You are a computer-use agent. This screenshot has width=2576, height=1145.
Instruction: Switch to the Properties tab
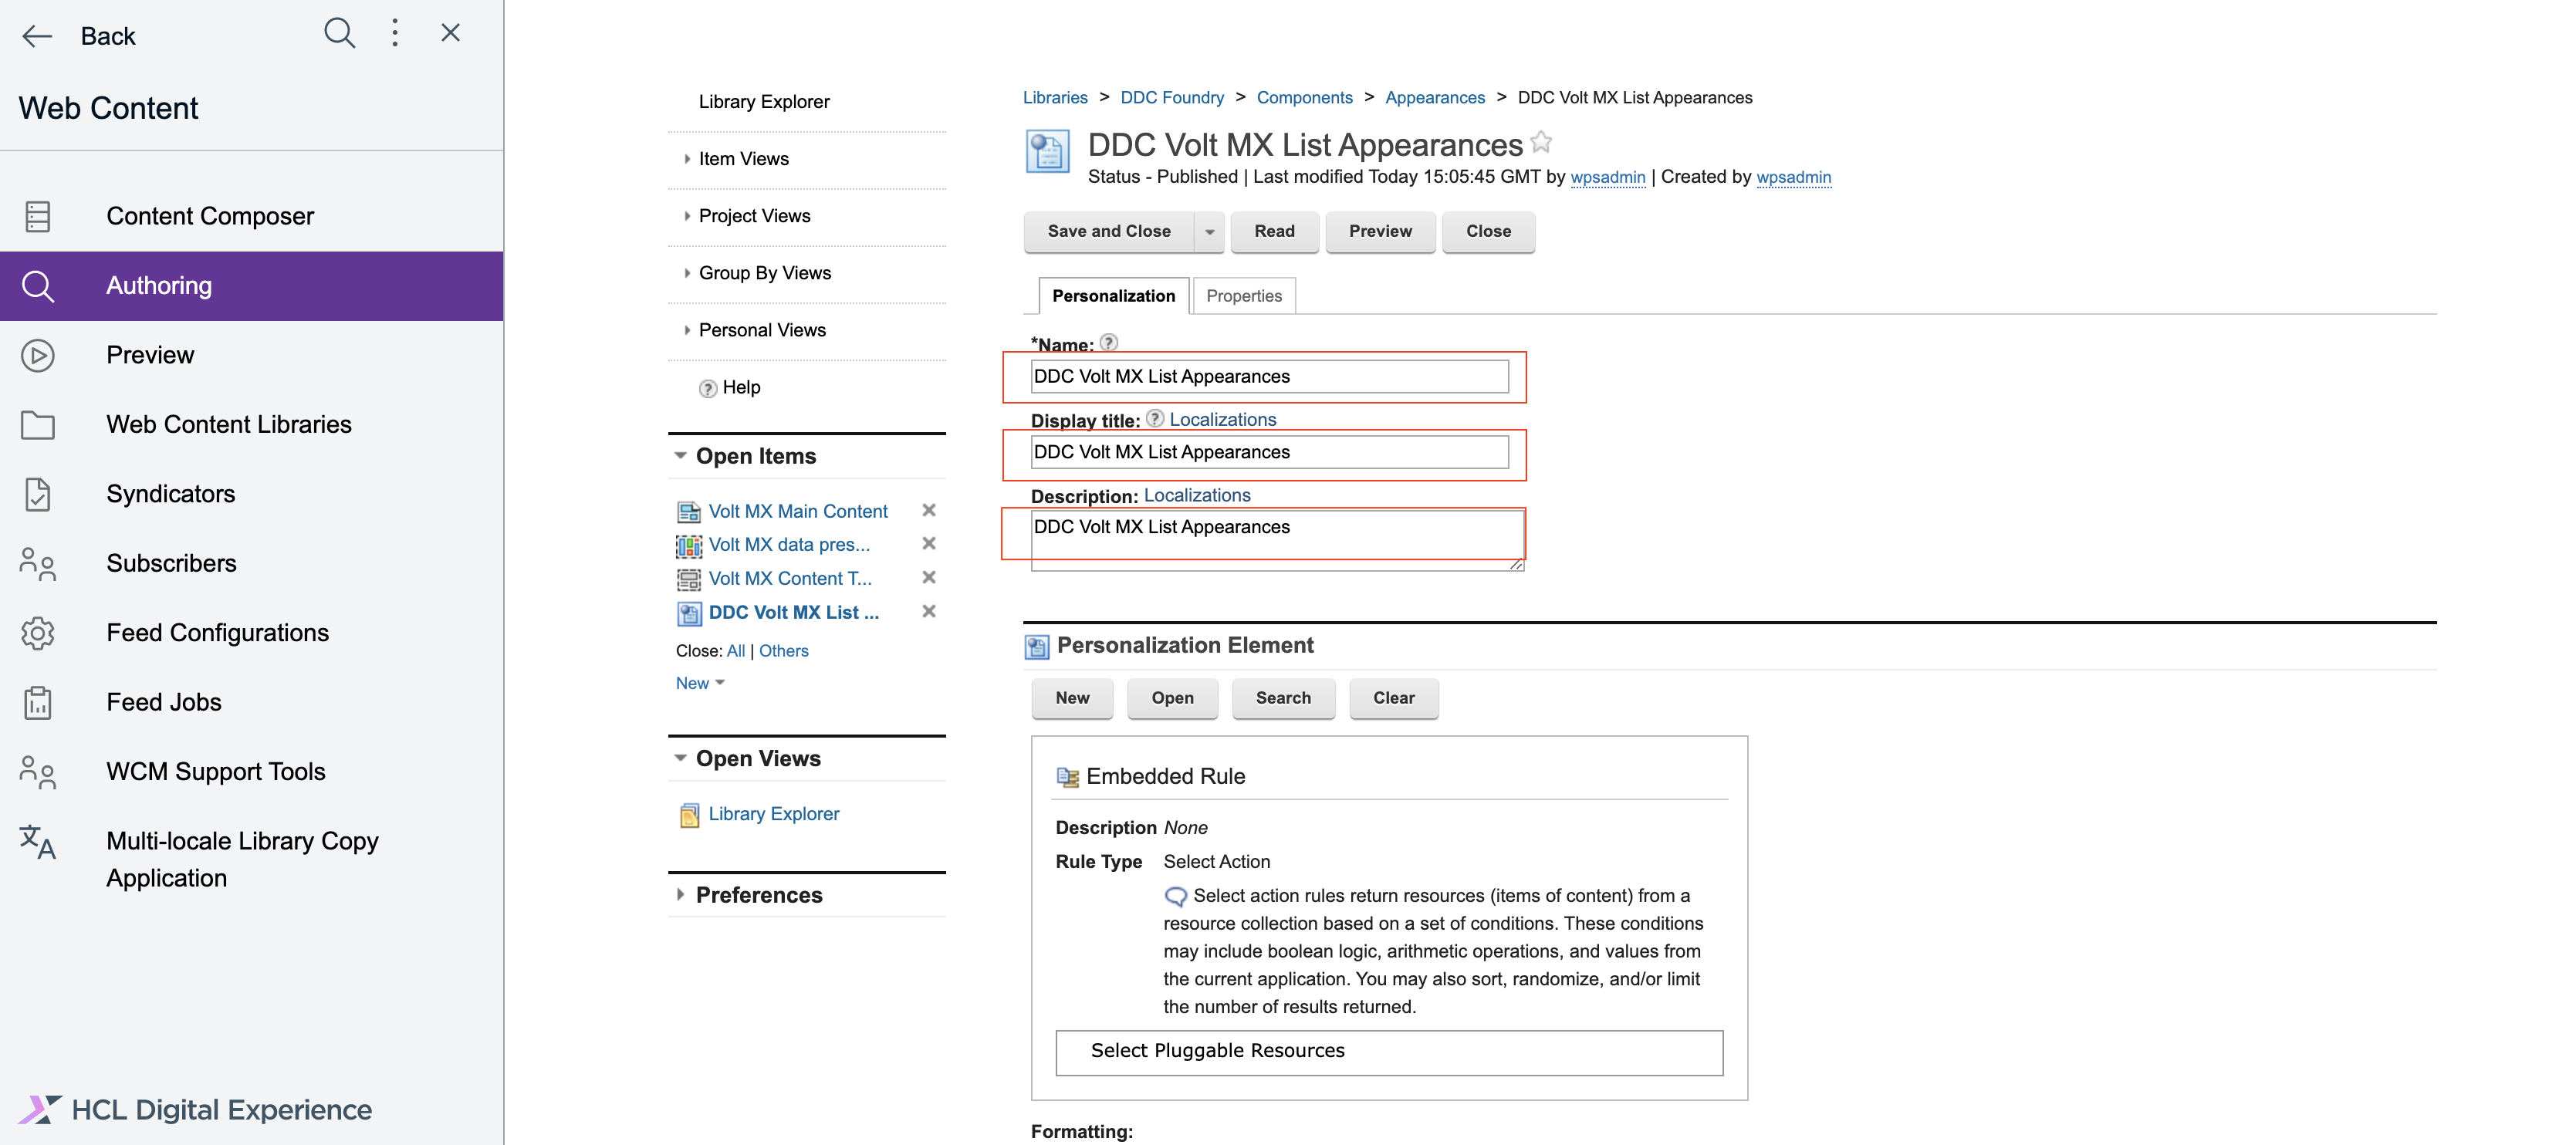pos(1243,295)
